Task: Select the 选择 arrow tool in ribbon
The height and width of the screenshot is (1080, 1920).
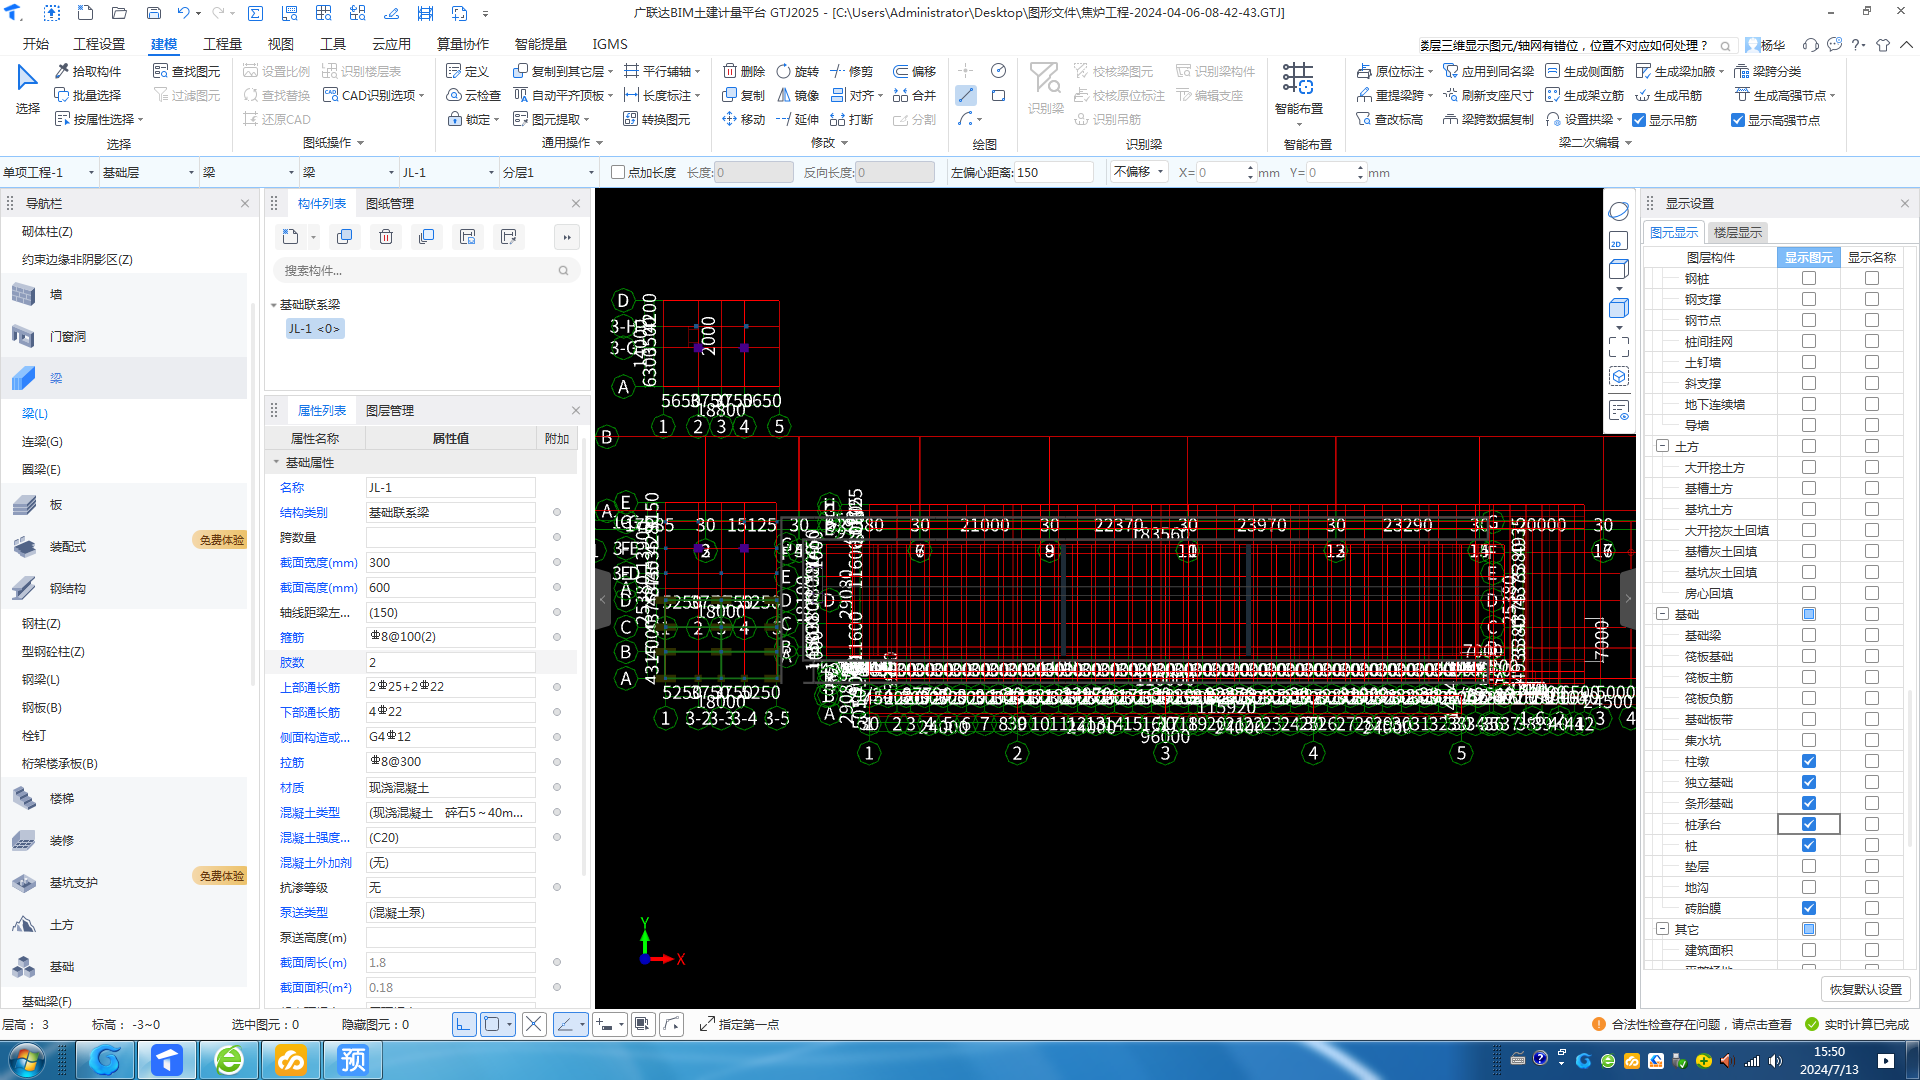Action: (27, 88)
